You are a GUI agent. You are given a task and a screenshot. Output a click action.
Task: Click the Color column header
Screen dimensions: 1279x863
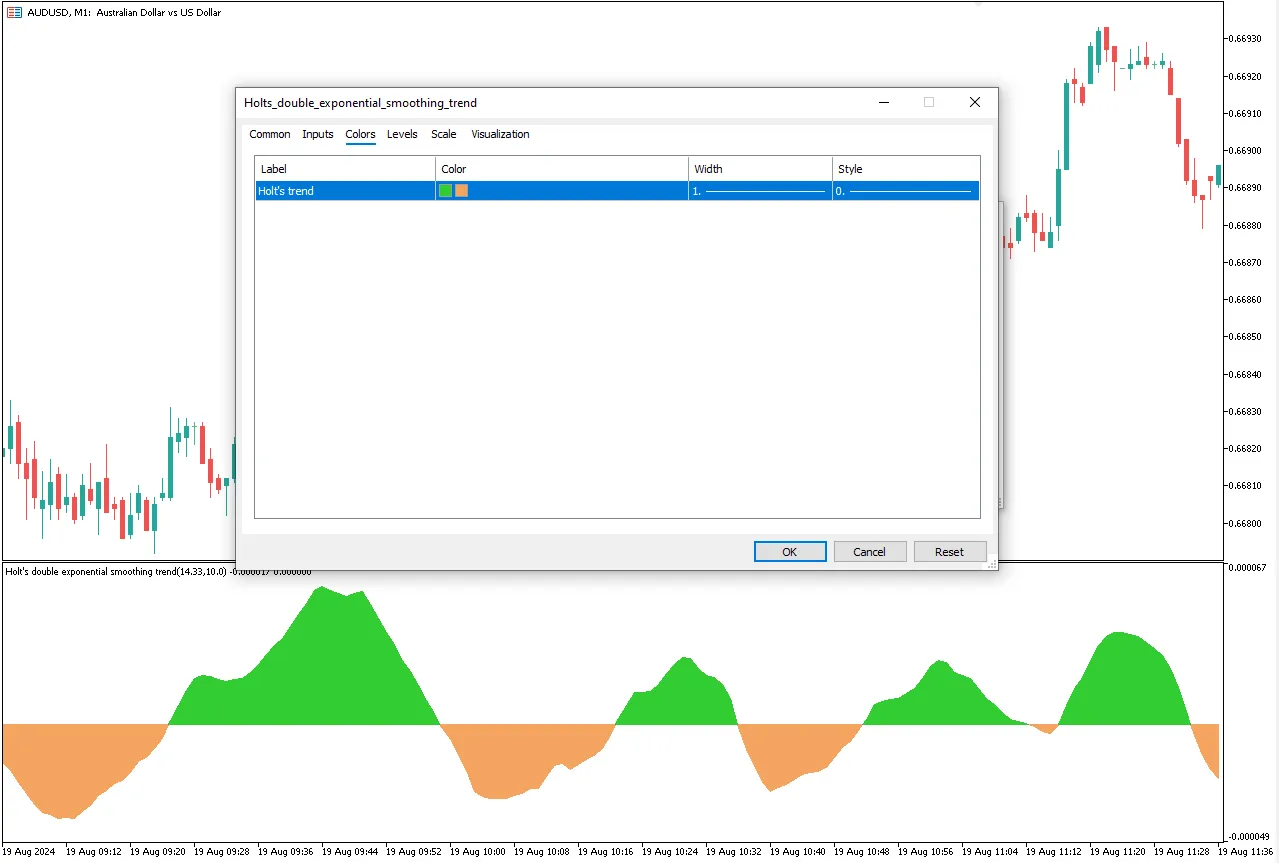pyautogui.click(x=561, y=169)
